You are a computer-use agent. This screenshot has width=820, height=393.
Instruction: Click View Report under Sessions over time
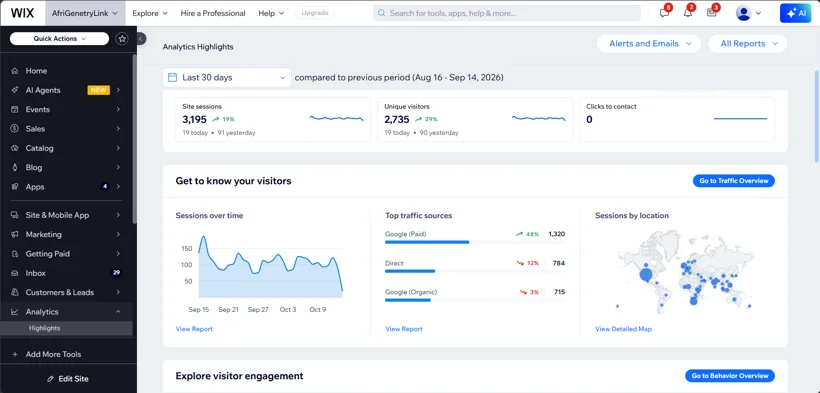tap(194, 329)
